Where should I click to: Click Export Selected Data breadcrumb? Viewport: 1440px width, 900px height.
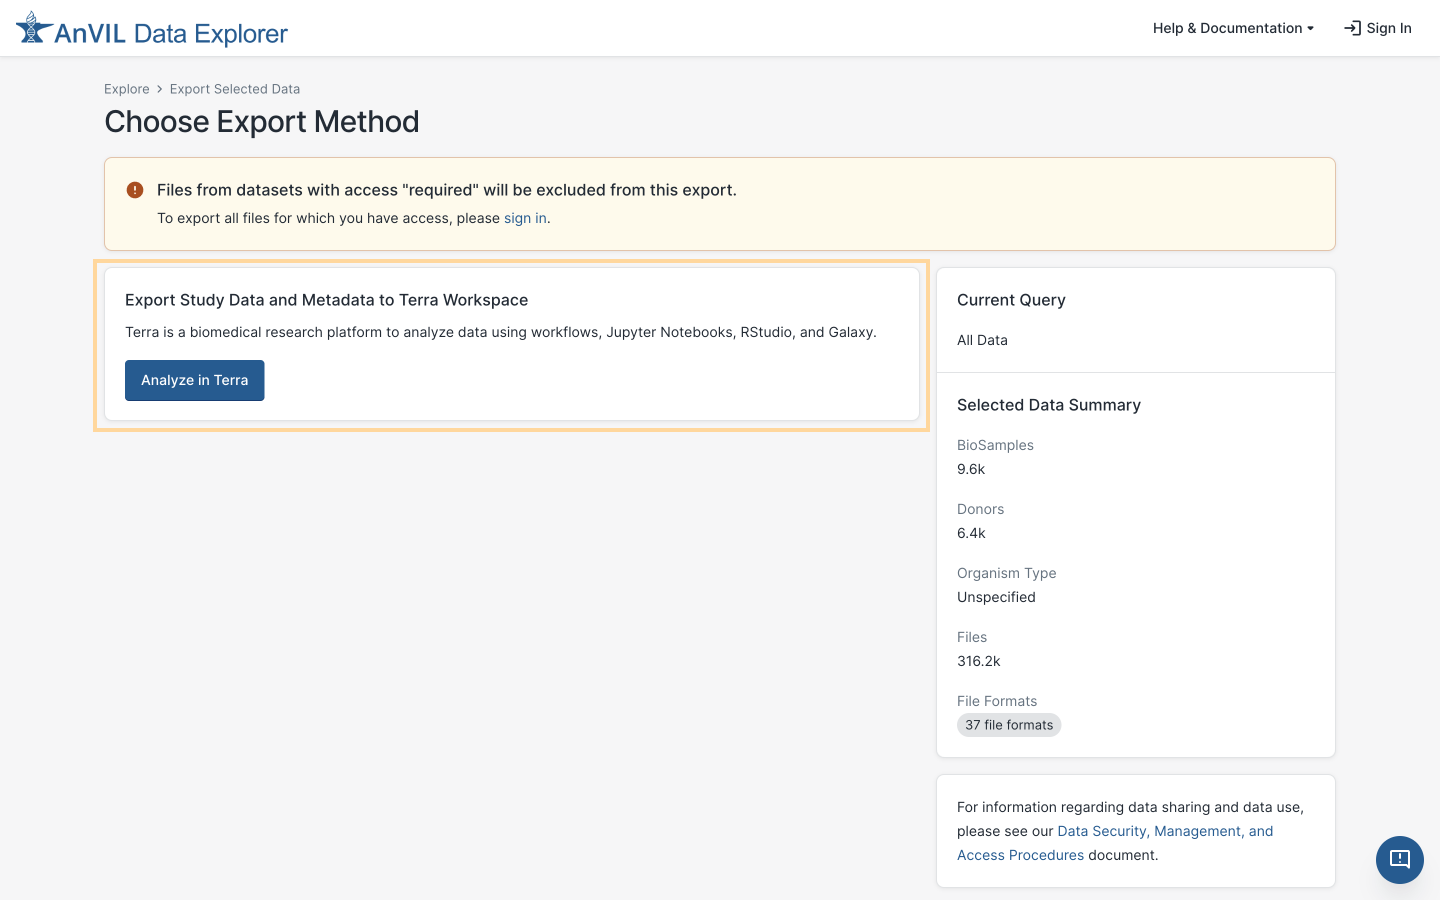point(235,89)
